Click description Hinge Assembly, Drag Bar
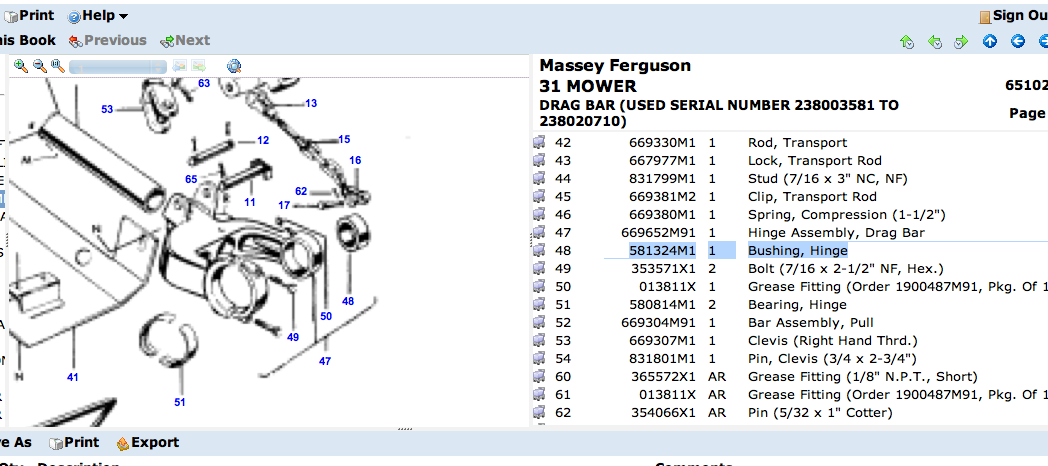Screen dimensions: 1048x466 [836, 233]
